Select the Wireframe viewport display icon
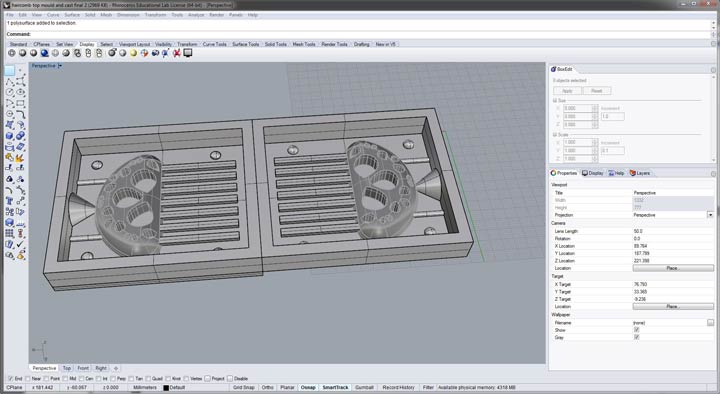Screen dimensions: 720x394 pos(11,53)
